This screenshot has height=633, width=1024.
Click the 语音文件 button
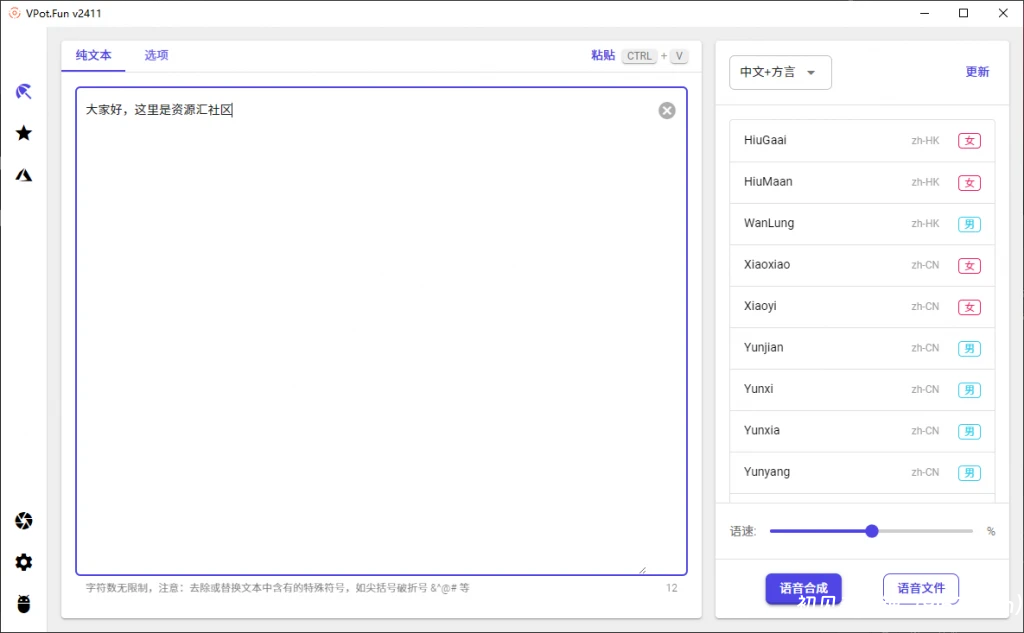(x=920, y=588)
